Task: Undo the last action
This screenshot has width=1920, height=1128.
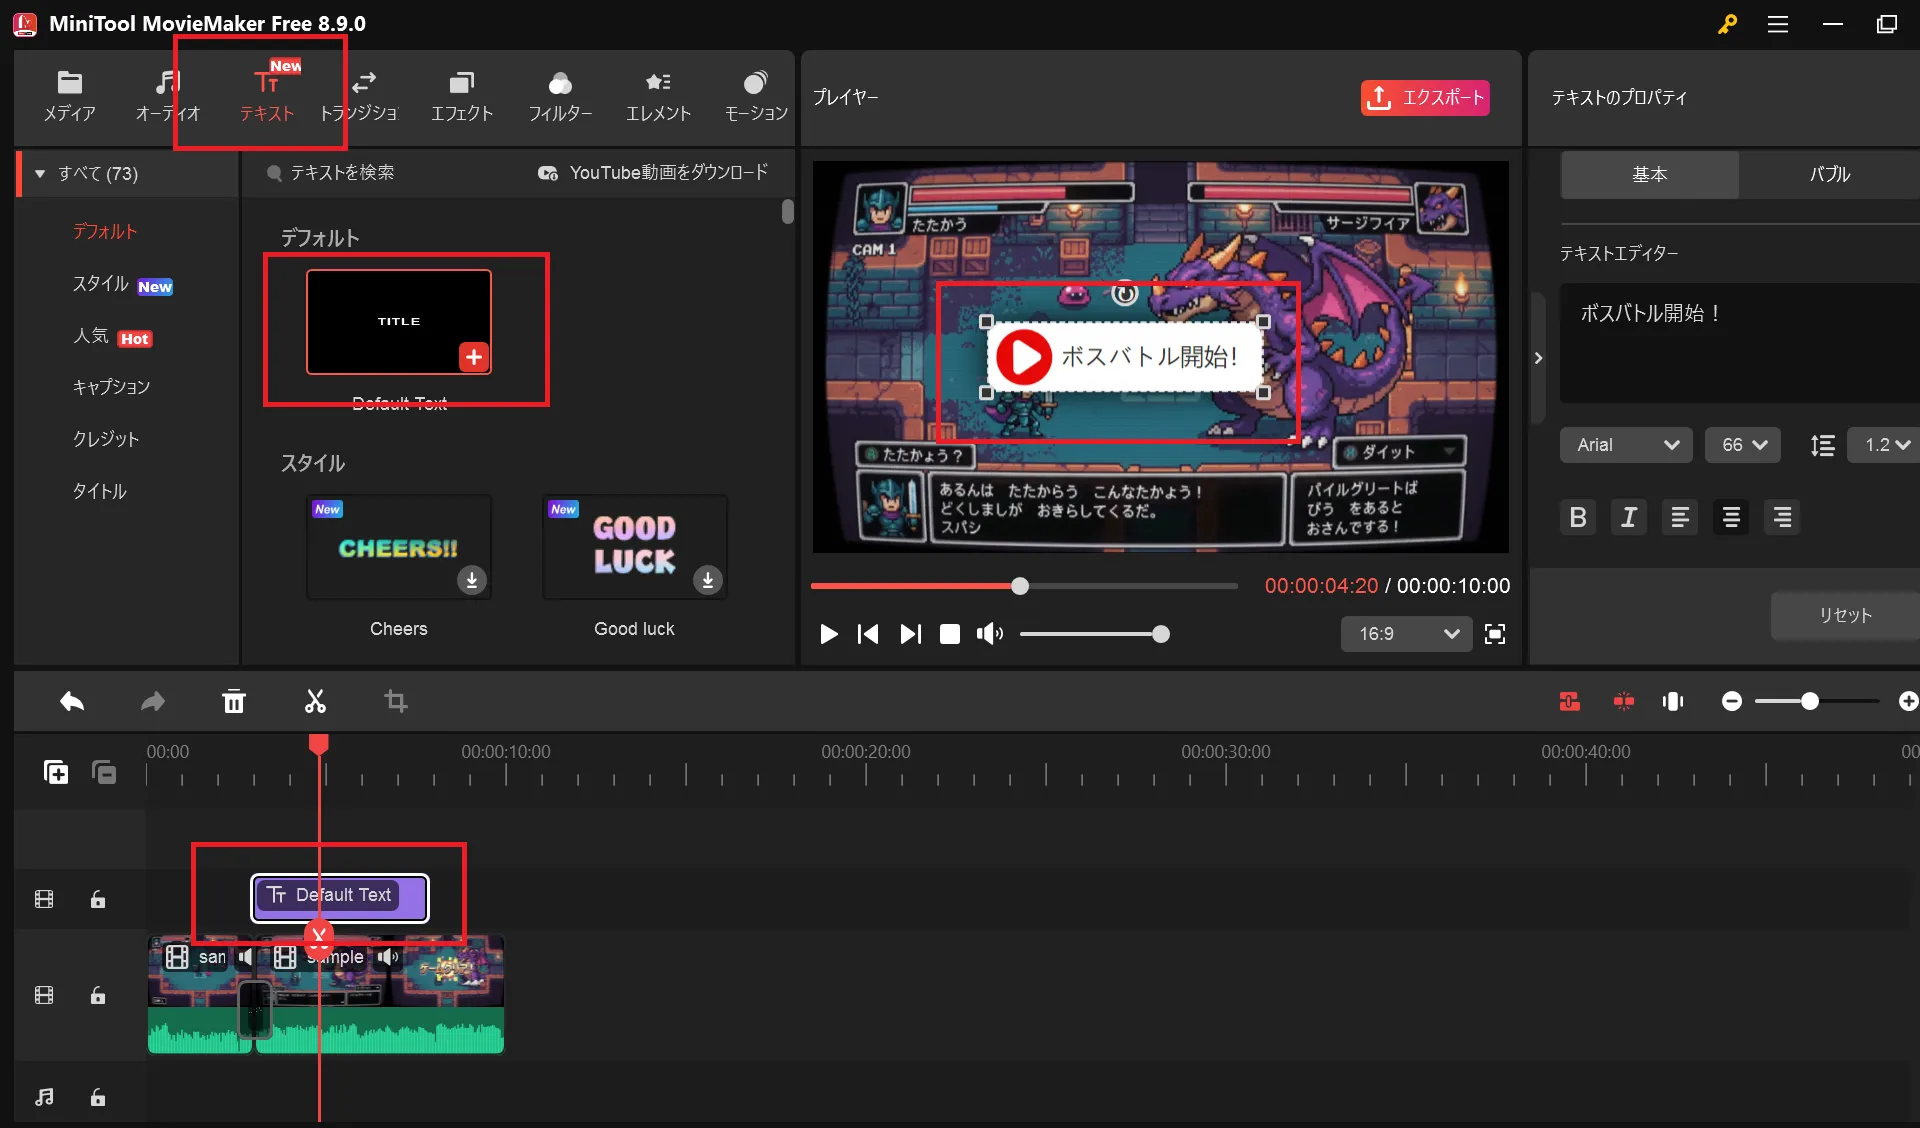Action: coord(72,702)
